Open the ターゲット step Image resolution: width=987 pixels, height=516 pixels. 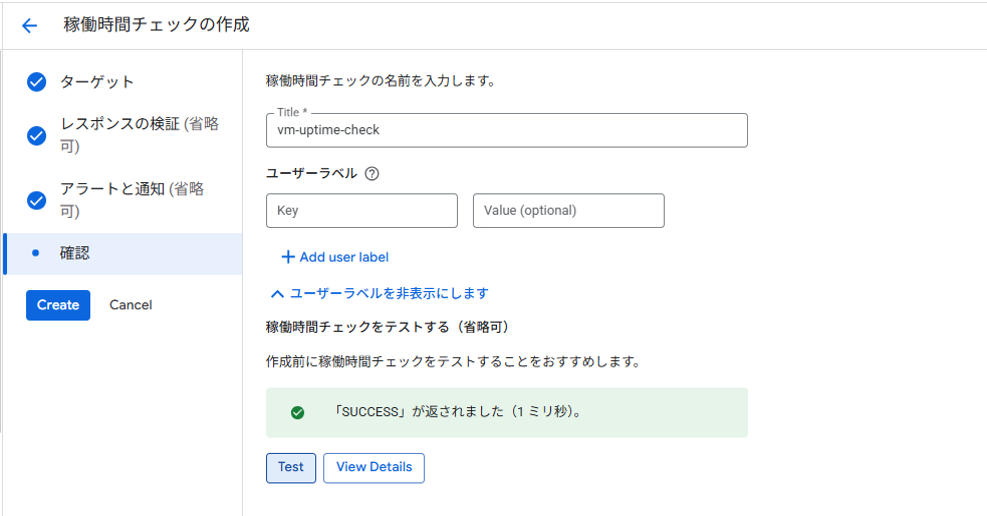[97, 82]
